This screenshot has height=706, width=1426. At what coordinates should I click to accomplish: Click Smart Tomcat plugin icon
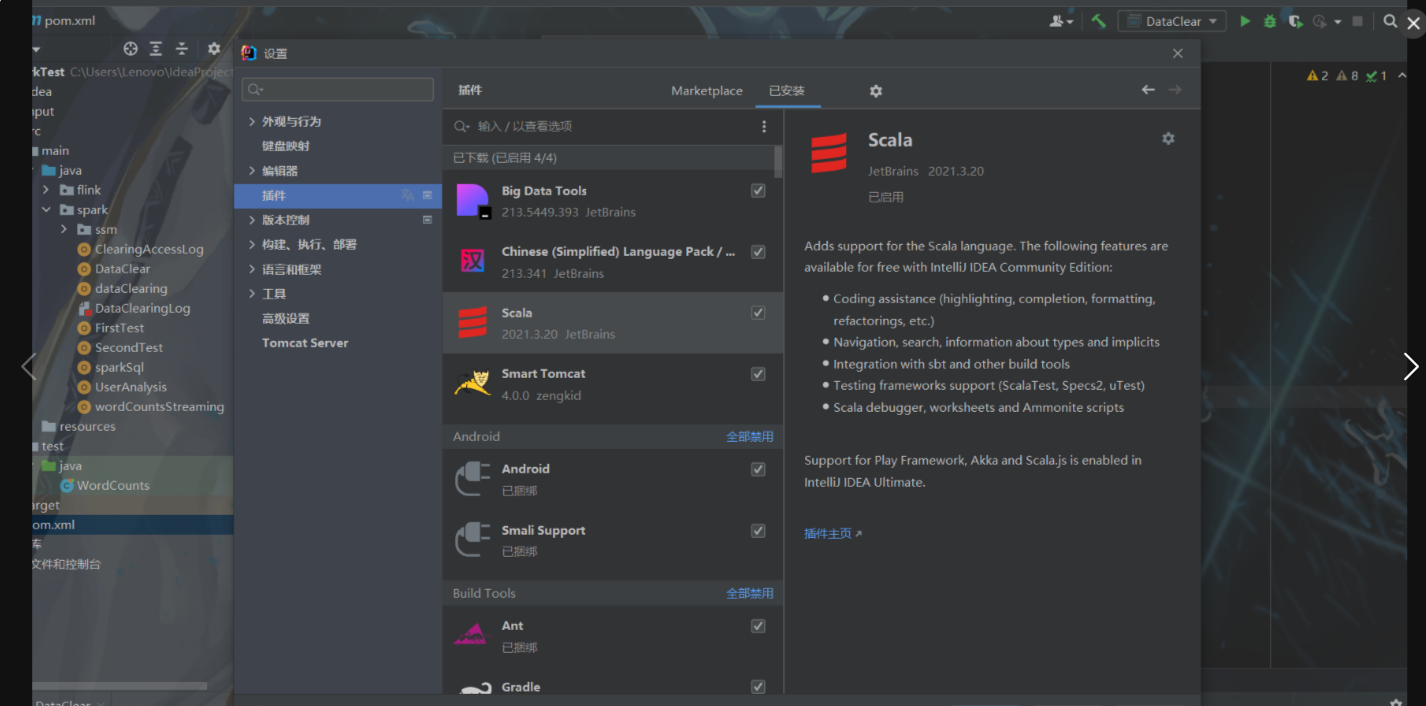tap(472, 384)
